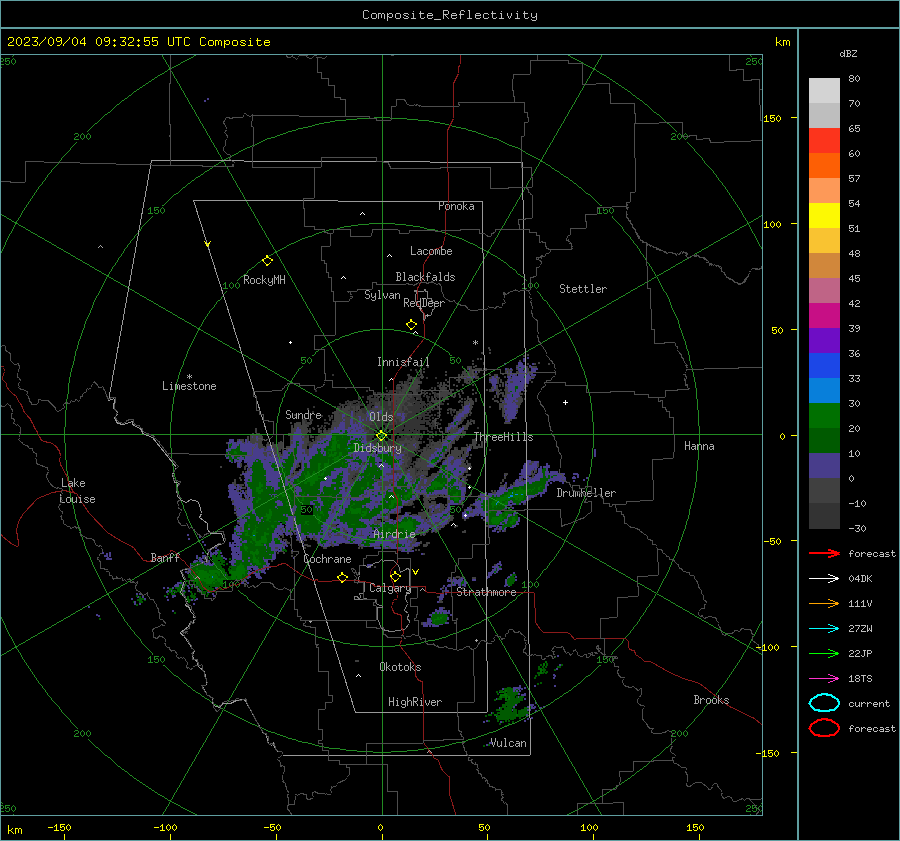
Task: Click the Lacombe map label
Action: (431, 251)
